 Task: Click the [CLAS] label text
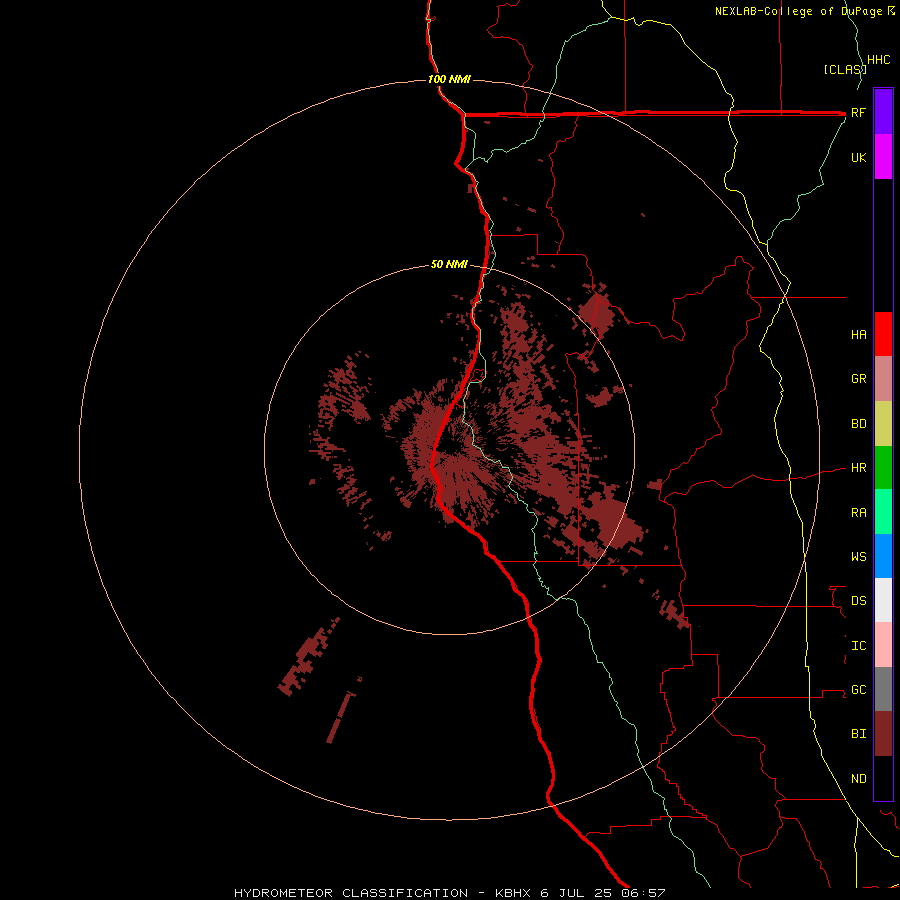[845, 69]
